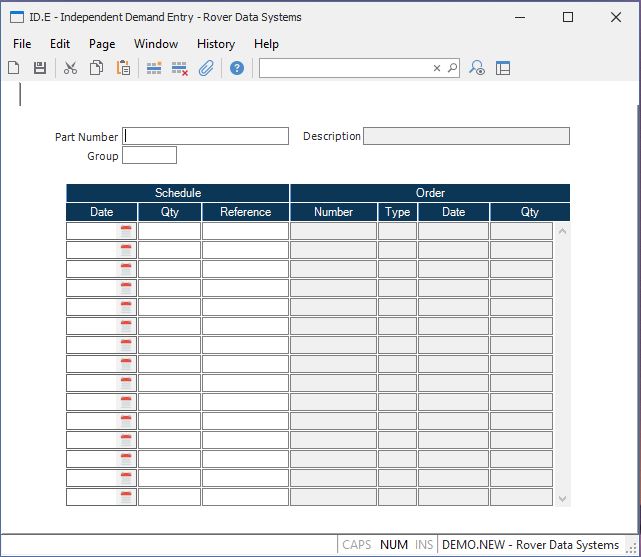Image resolution: width=641 pixels, height=557 pixels.
Task: Open the Window menu
Action: [x=156, y=44]
